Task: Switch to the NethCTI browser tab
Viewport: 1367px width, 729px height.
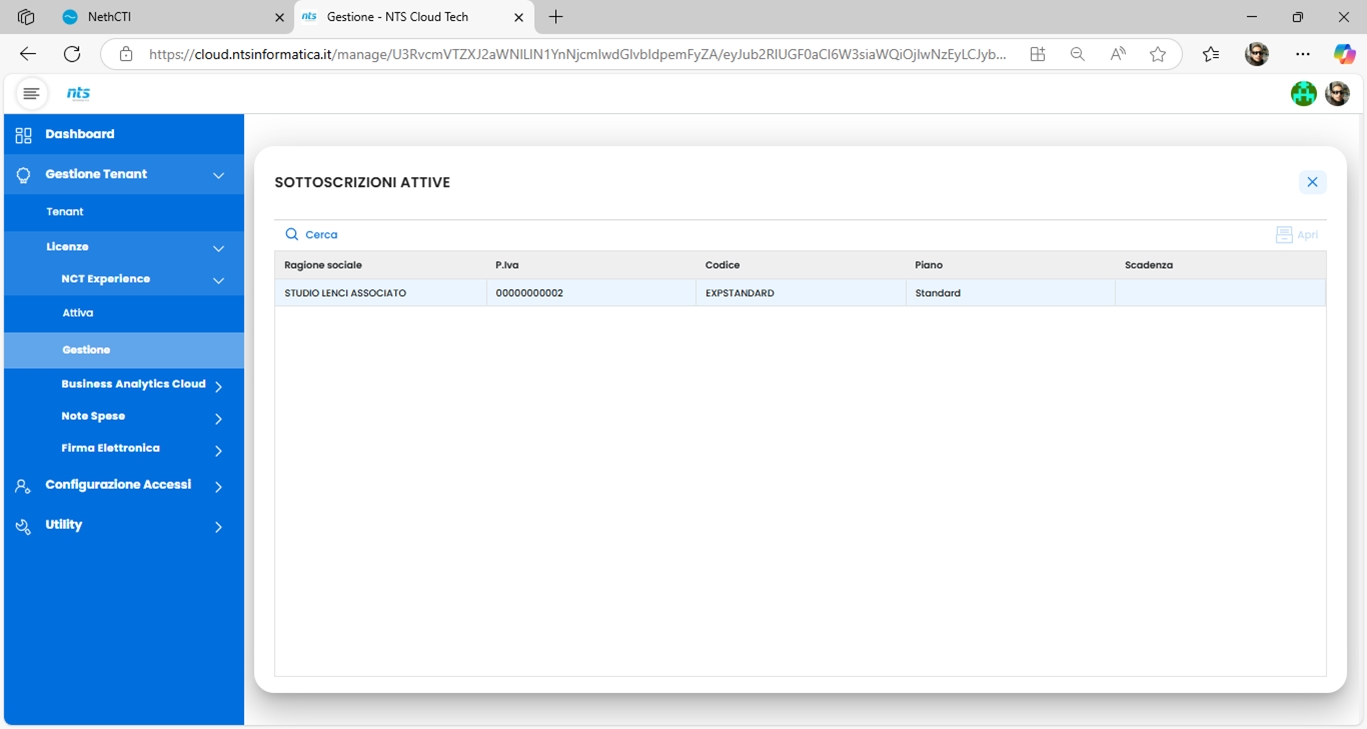Action: [x=172, y=17]
